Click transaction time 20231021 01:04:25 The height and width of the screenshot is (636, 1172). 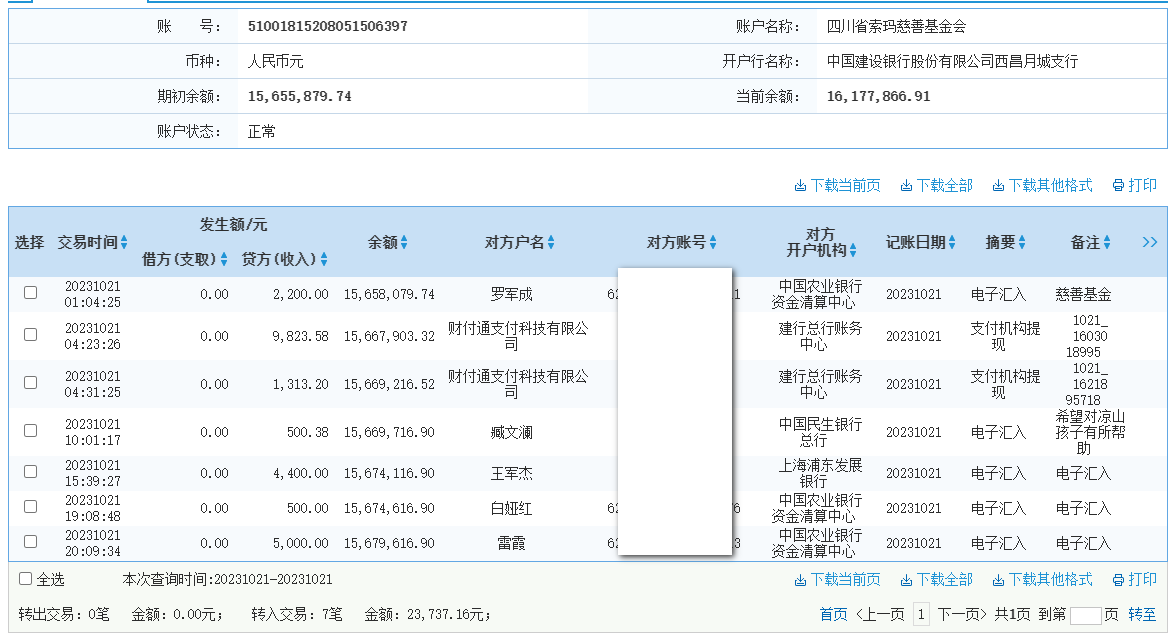(x=93, y=294)
